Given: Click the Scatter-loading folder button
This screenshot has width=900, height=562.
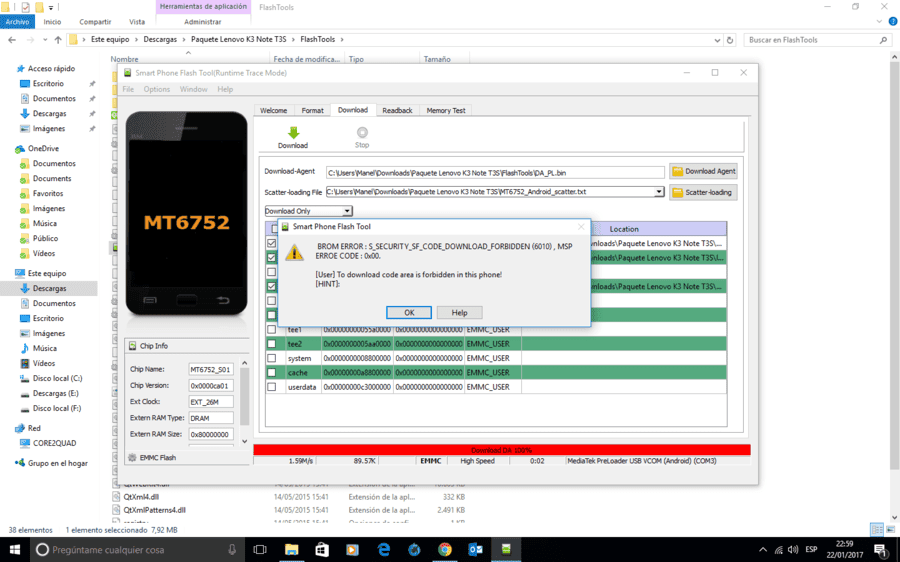Looking at the screenshot, I should click(703, 192).
